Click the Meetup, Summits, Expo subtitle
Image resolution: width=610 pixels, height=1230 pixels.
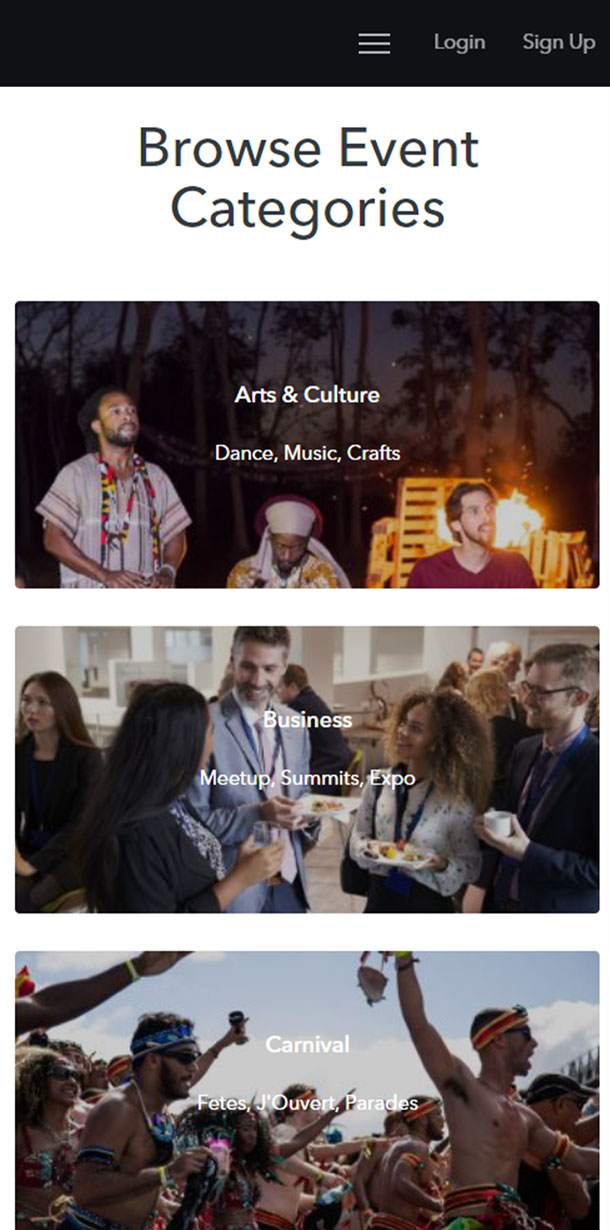coord(307,777)
